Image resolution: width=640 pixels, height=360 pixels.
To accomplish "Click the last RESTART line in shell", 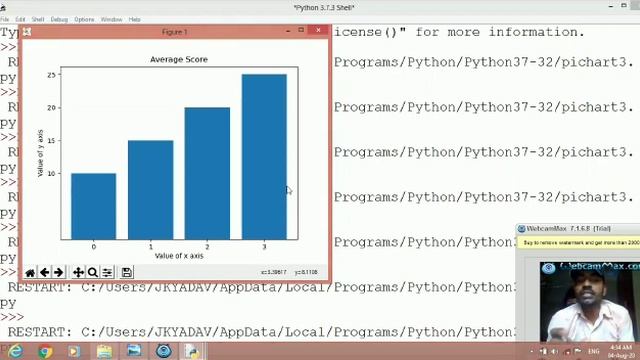I will click(x=261, y=332).
